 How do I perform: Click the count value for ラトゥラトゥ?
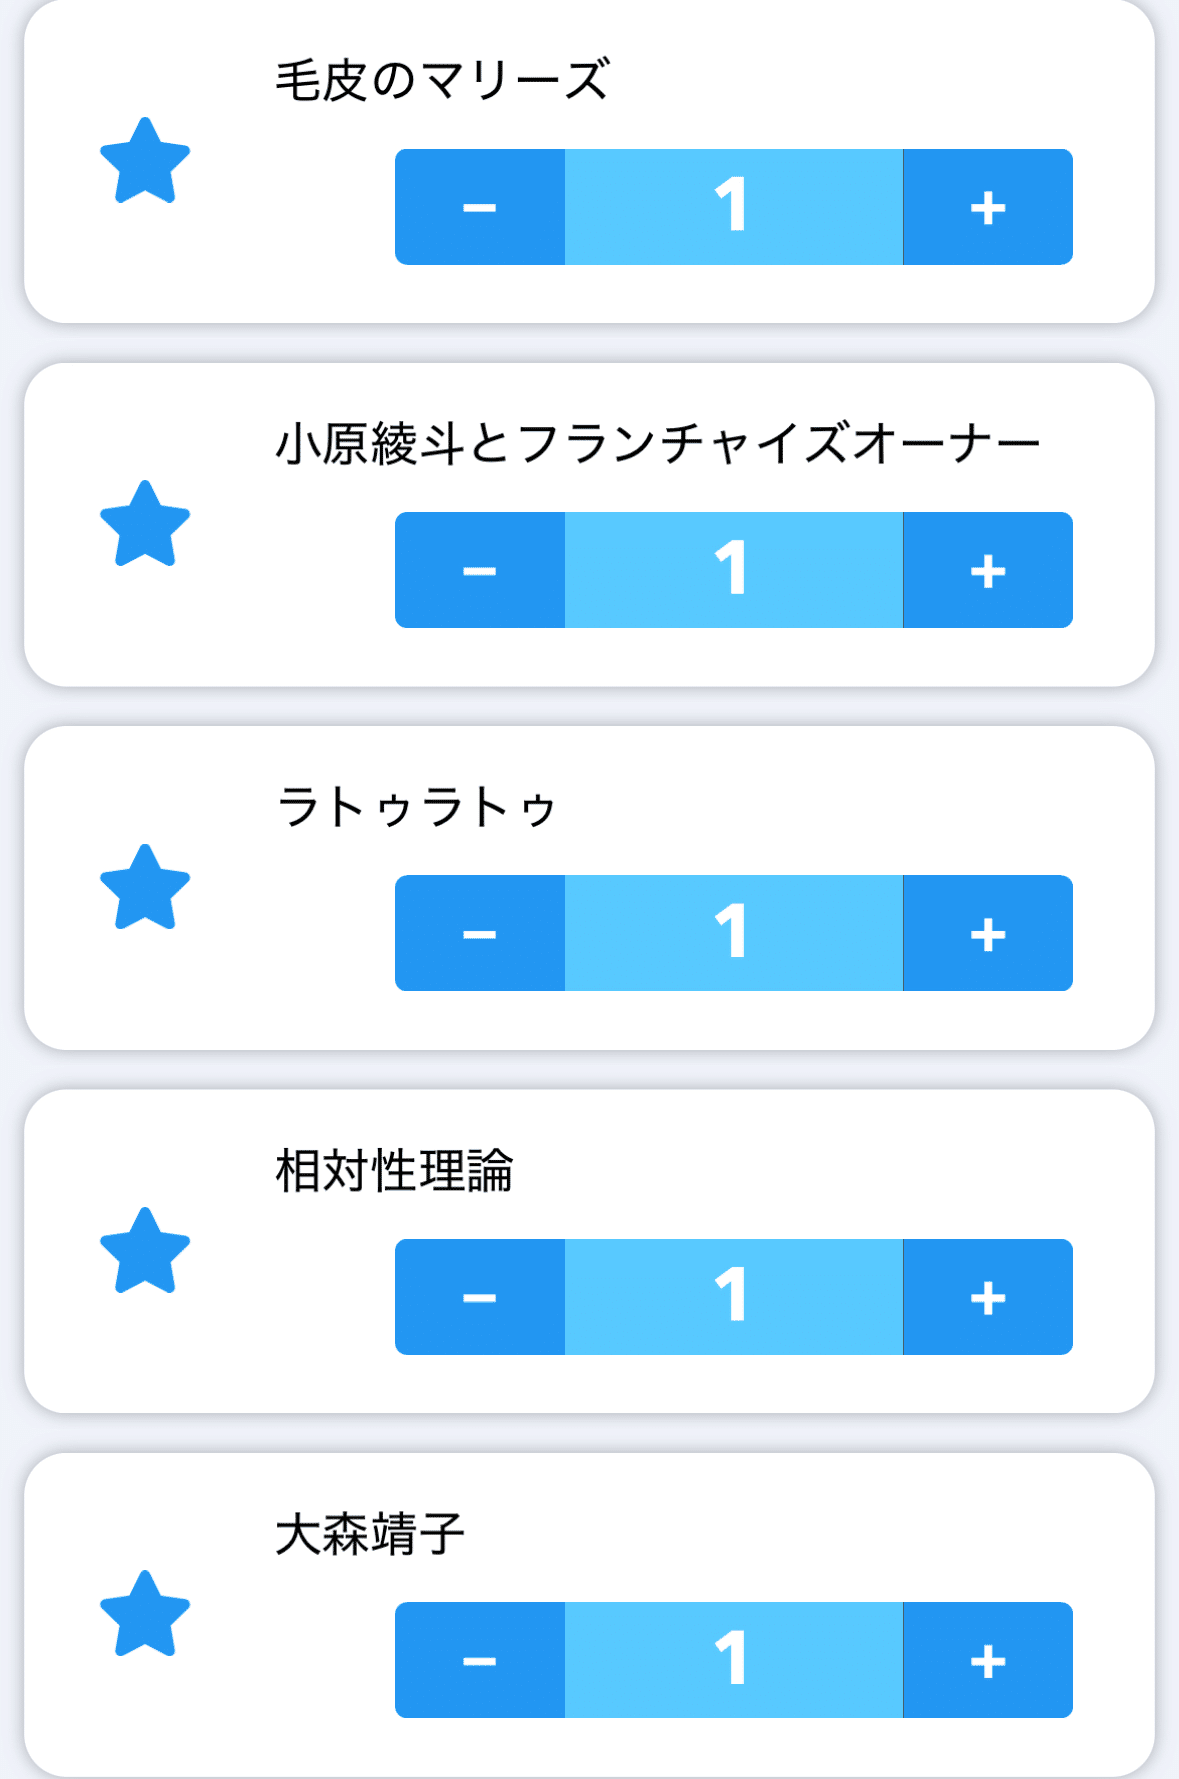[x=733, y=933]
